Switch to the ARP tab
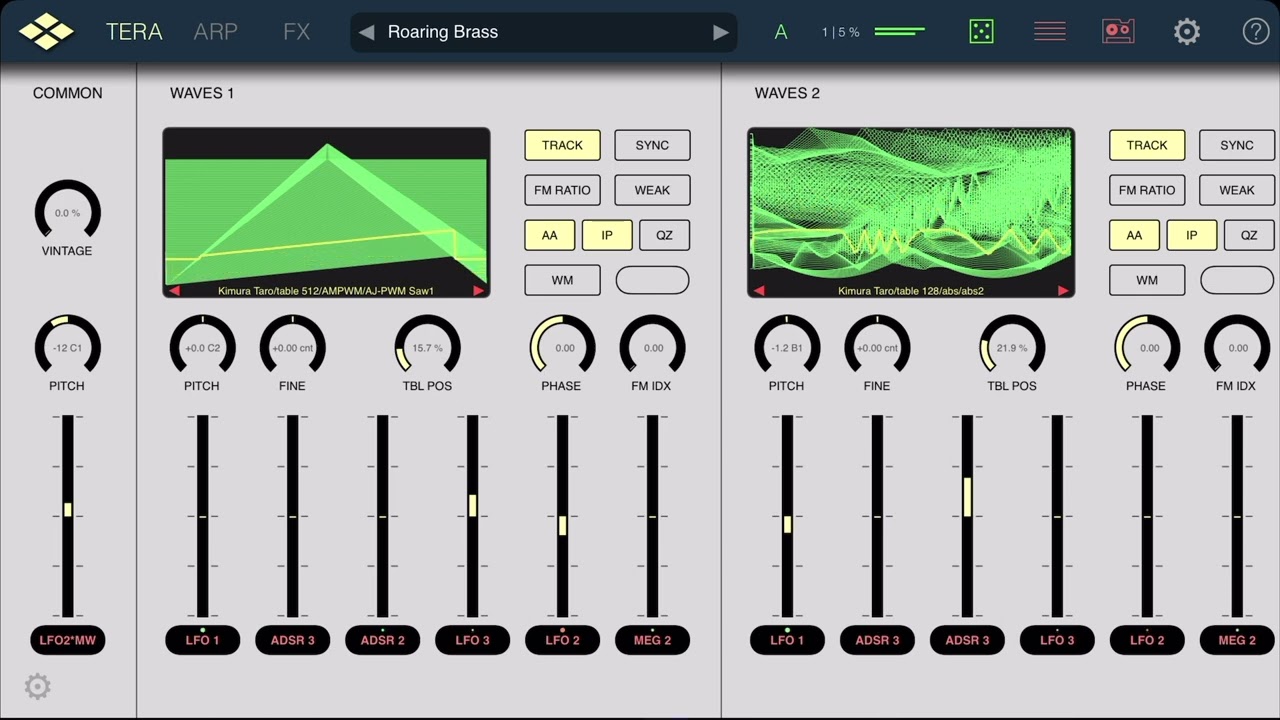 [215, 32]
